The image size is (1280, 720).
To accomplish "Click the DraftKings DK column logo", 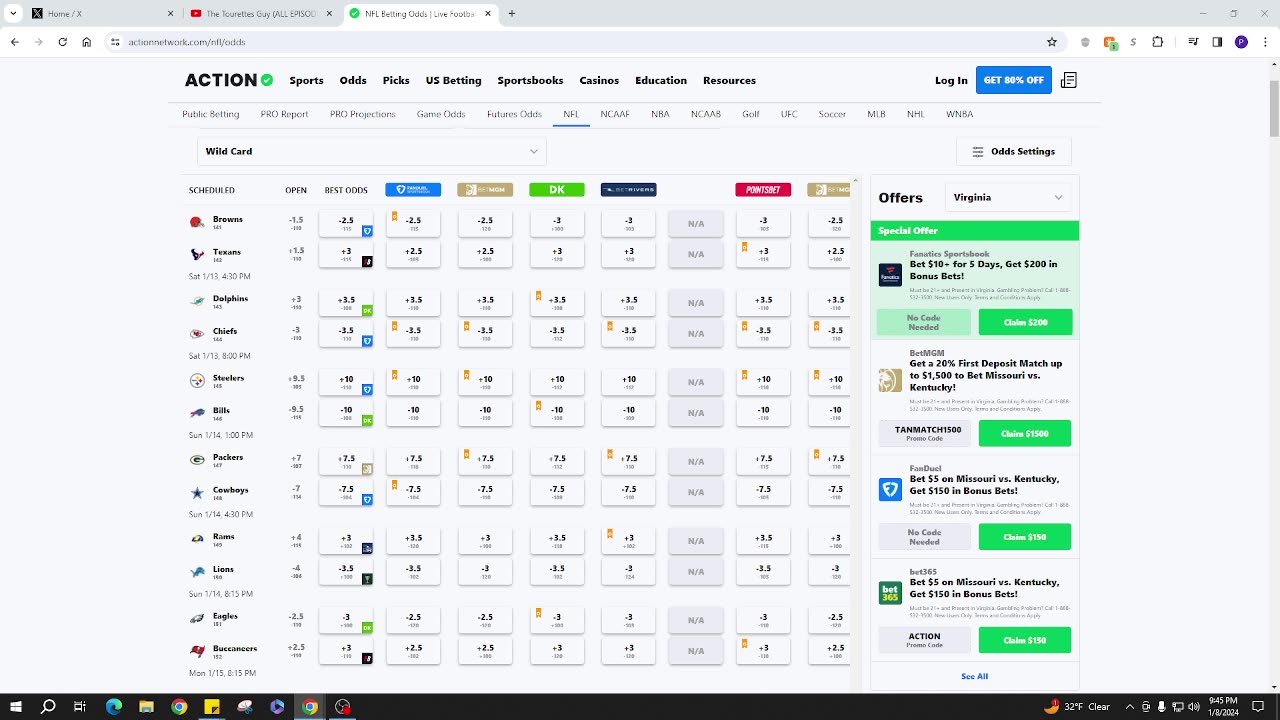I will pos(557,190).
